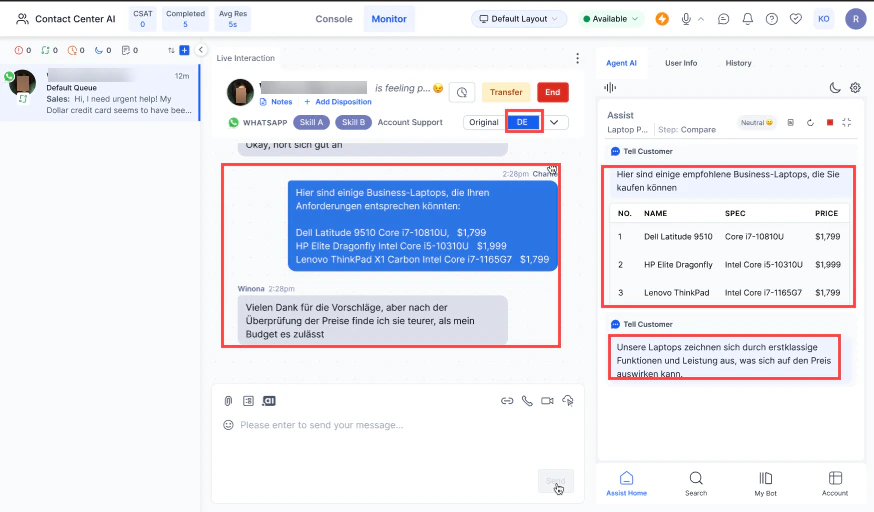This screenshot has width=874, height=512.
Task: Click the paperclip attachment icon
Action: [228, 401]
